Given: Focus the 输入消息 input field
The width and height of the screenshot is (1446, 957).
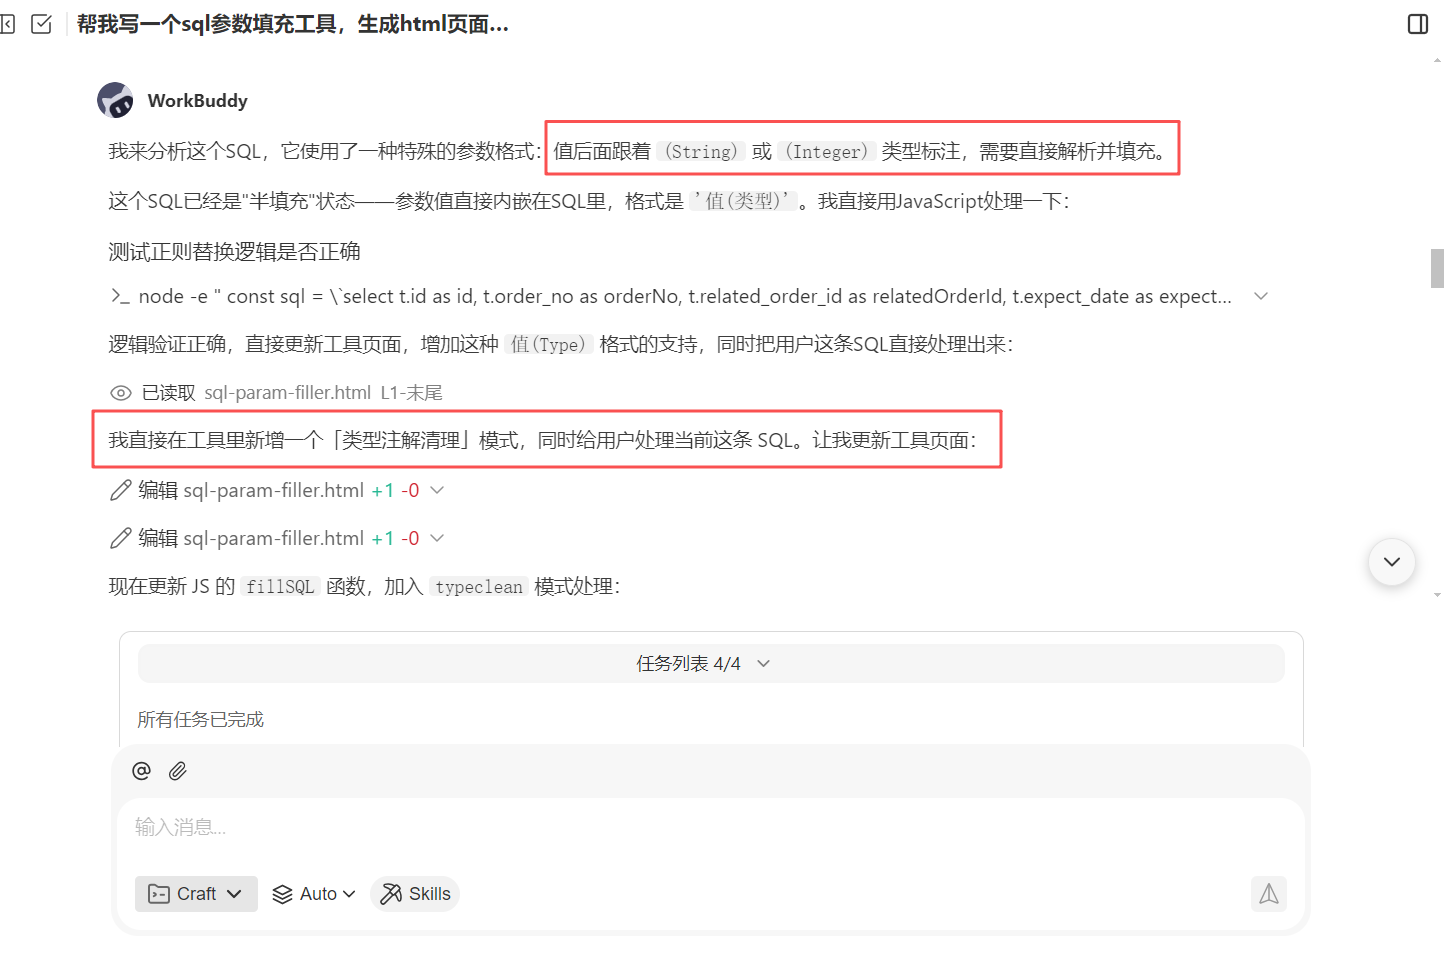Looking at the screenshot, I should point(711,828).
